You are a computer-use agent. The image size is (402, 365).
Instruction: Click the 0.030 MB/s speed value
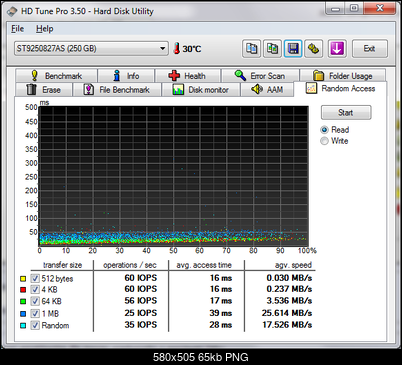(289, 278)
